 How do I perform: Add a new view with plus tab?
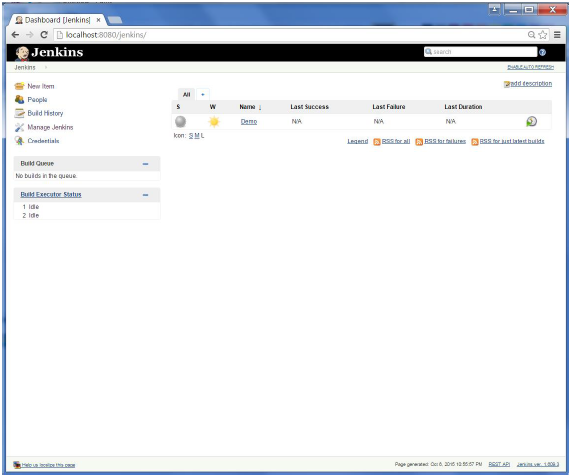[203, 94]
